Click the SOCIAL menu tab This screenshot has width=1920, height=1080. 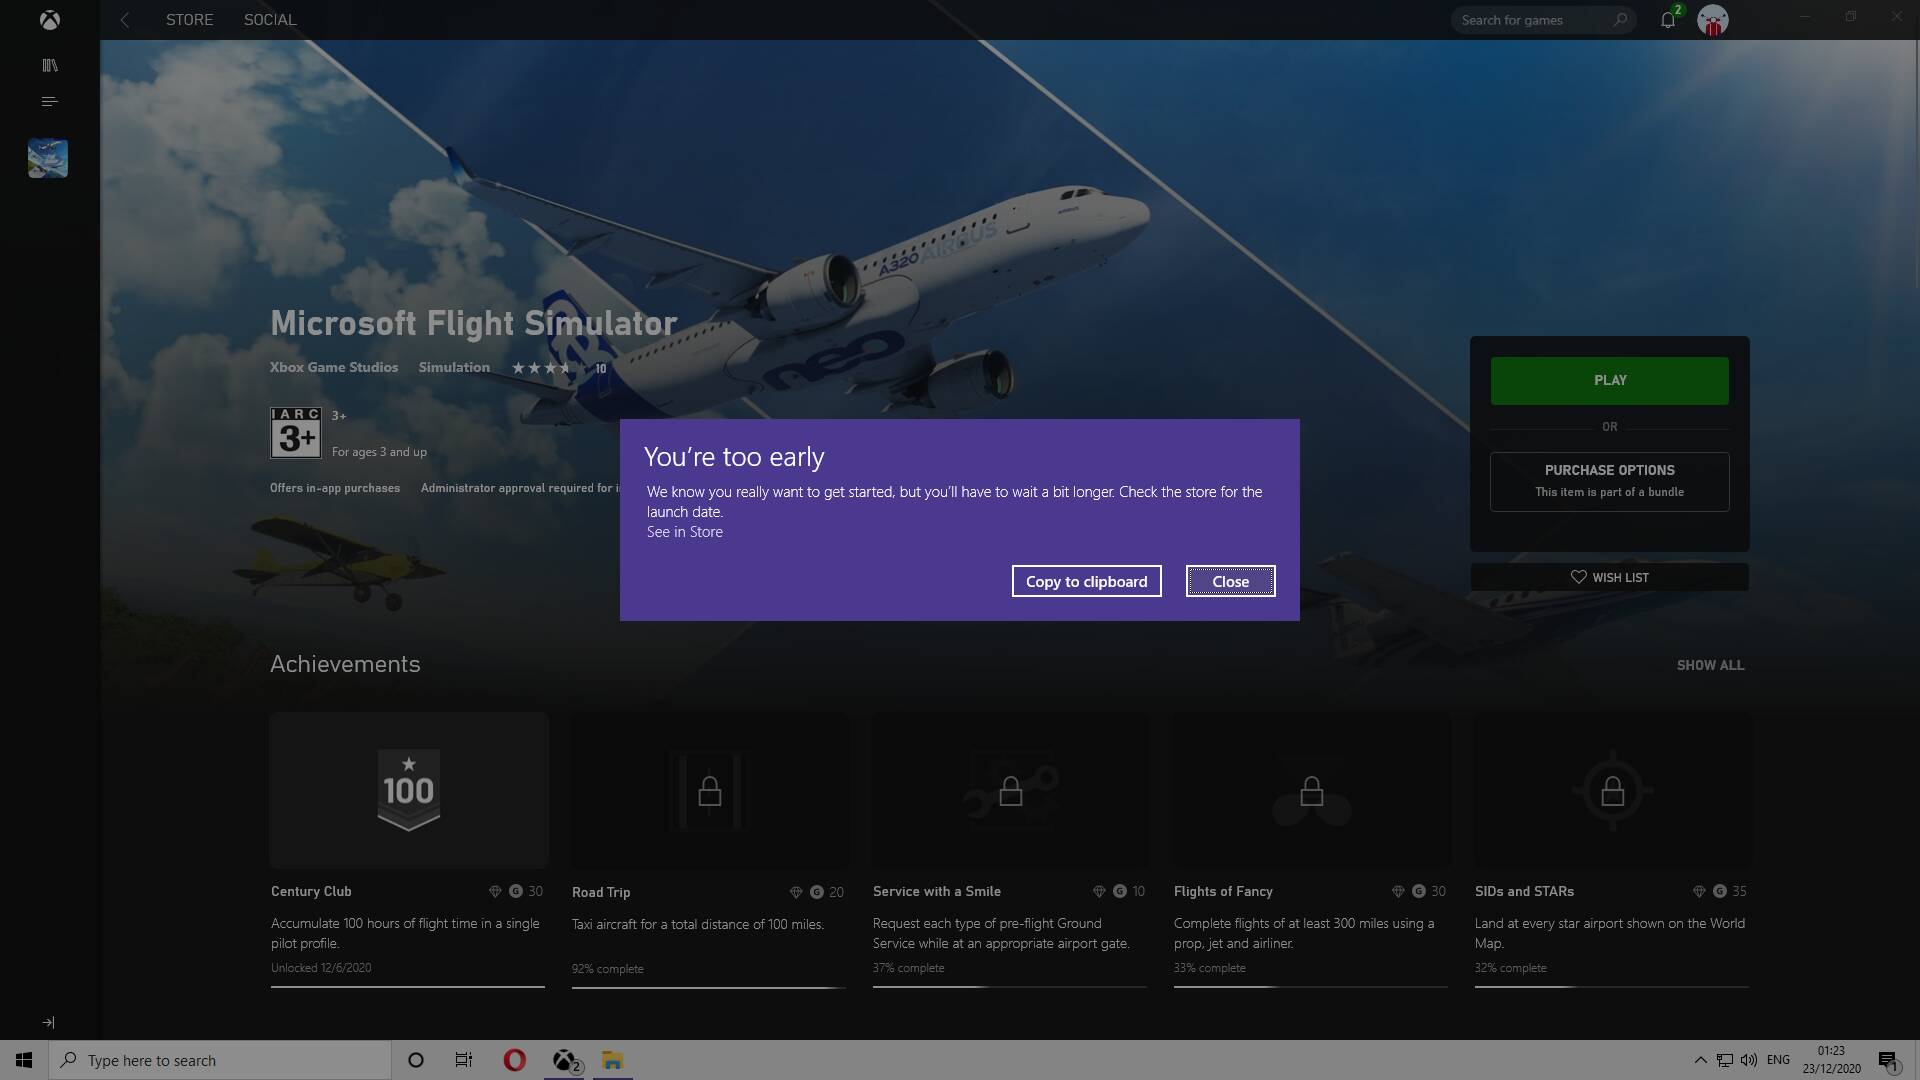click(270, 20)
